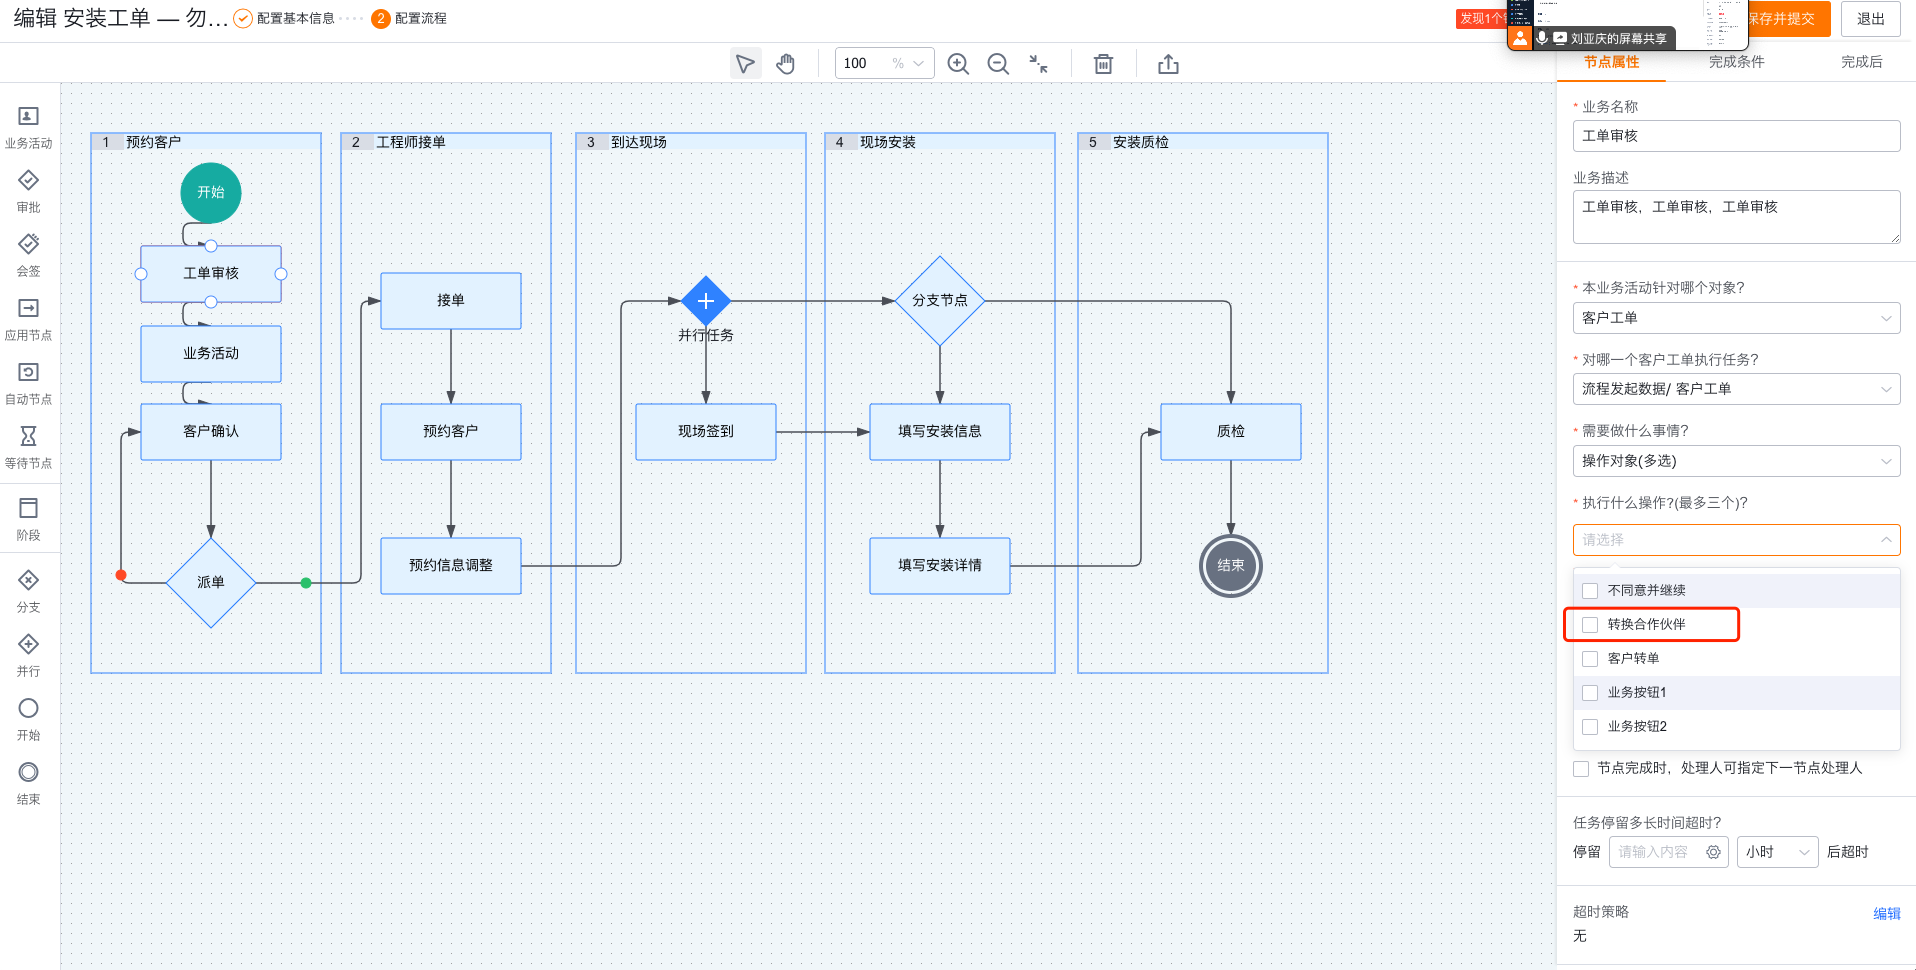Select the pointer selection tool
The height and width of the screenshot is (970, 1916).
(x=745, y=64)
